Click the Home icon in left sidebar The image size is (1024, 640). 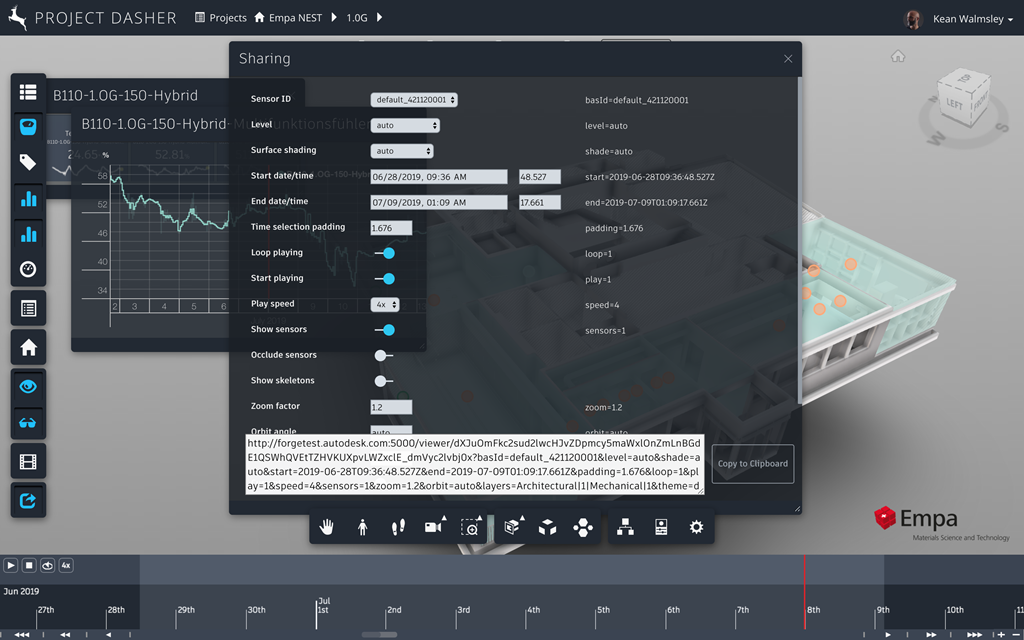(28, 348)
